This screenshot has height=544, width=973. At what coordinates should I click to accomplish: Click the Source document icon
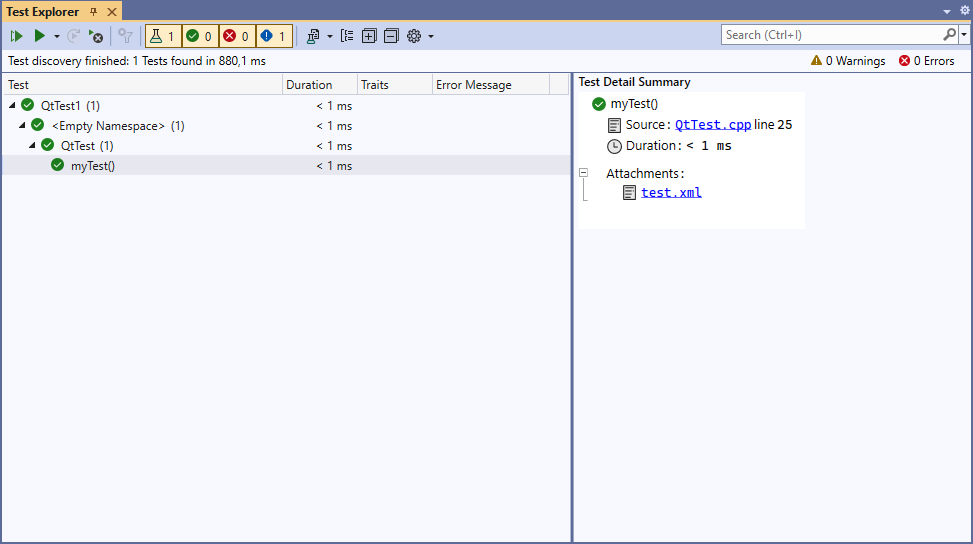tap(614, 125)
